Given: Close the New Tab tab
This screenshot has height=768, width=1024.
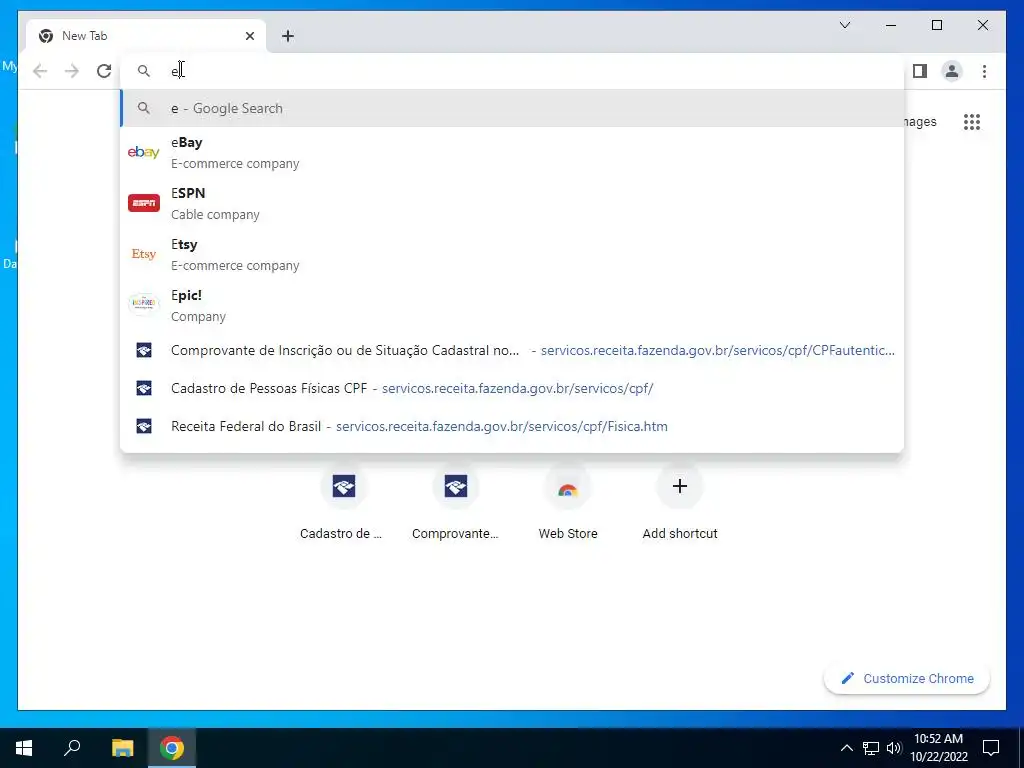Looking at the screenshot, I should (x=249, y=36).
